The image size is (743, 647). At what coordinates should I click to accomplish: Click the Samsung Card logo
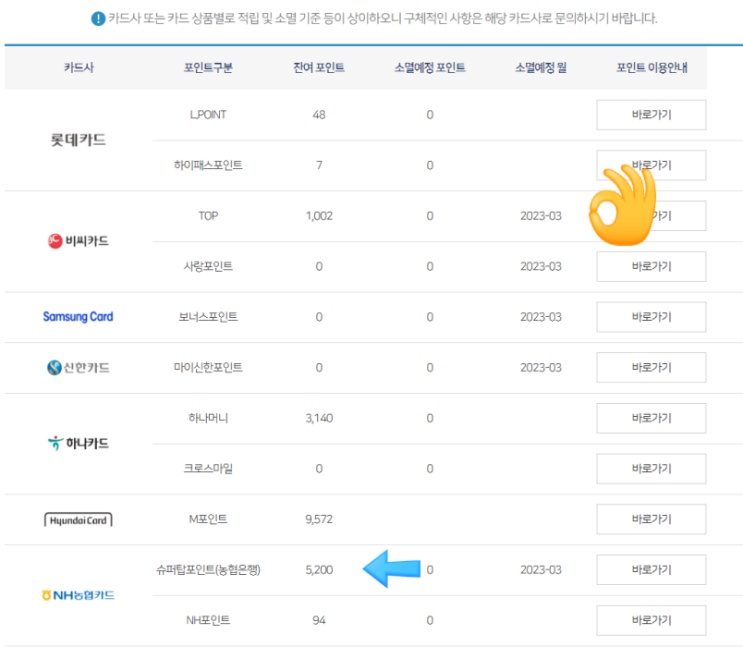[78, 317]
